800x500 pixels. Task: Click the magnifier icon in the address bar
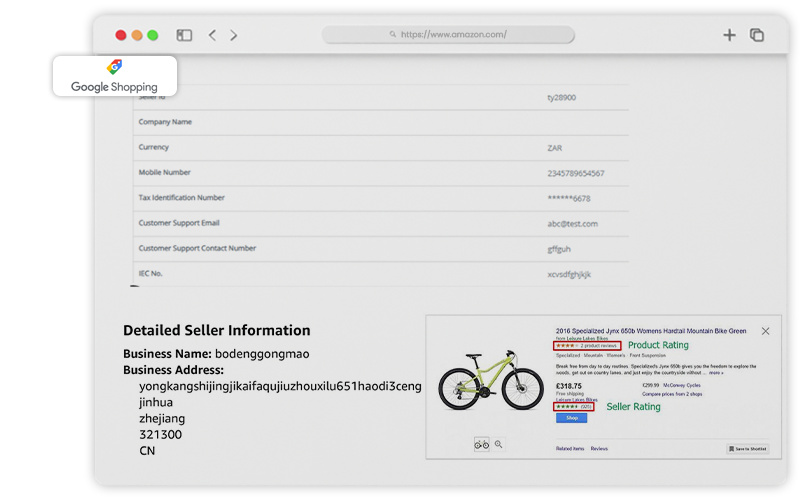point(393,34)
